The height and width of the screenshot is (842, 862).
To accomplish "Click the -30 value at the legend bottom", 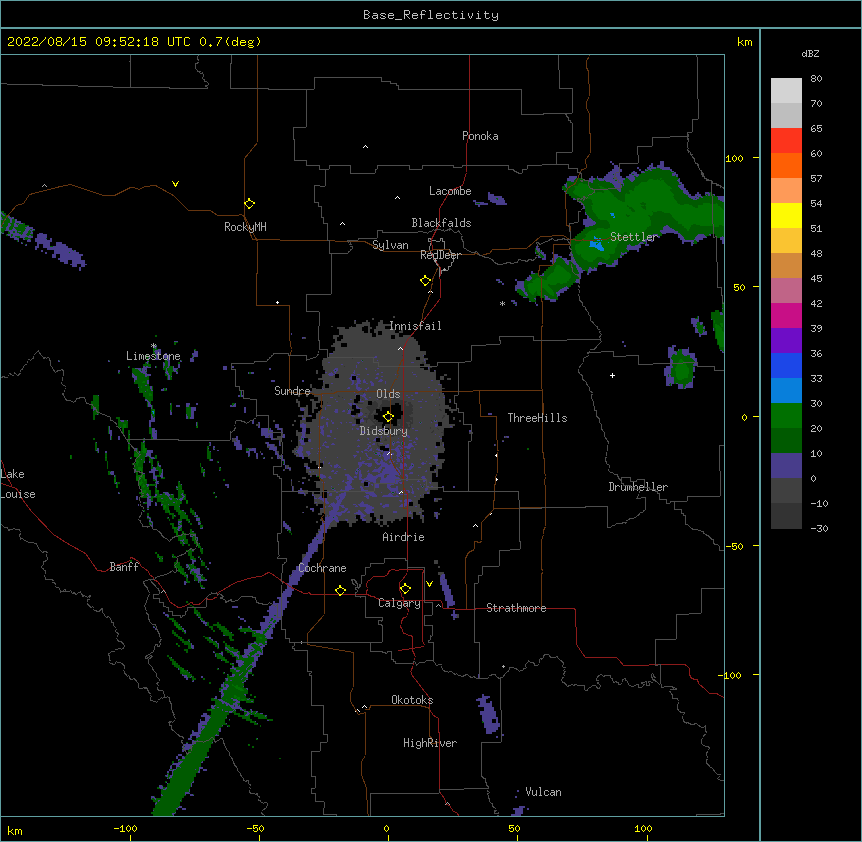I will tap(819, 528).
